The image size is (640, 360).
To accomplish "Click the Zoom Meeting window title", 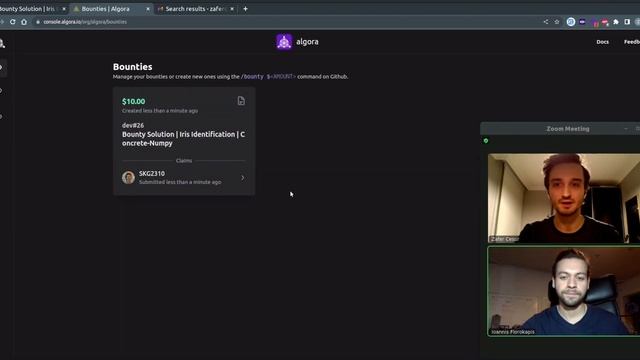I will click(x=568, y=129).
